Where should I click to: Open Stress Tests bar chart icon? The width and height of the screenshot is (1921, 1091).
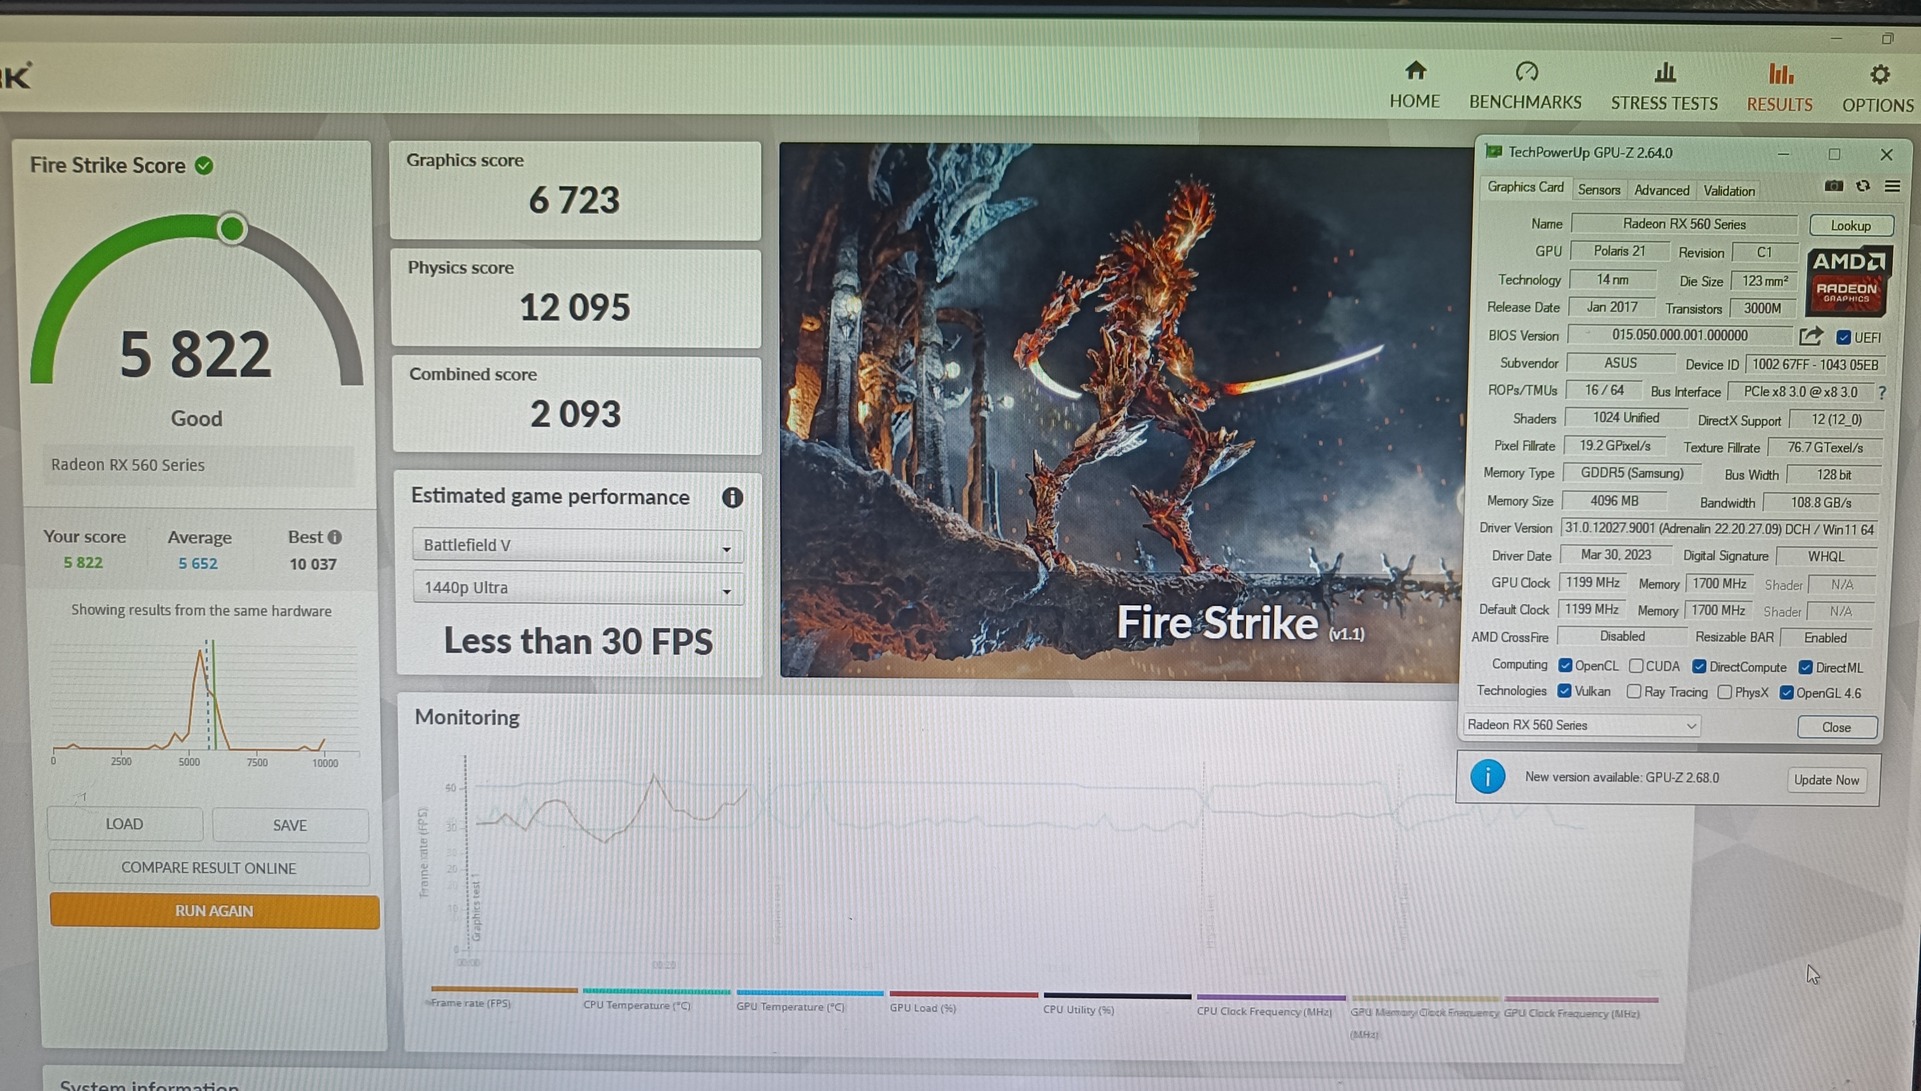(1665, 73)
